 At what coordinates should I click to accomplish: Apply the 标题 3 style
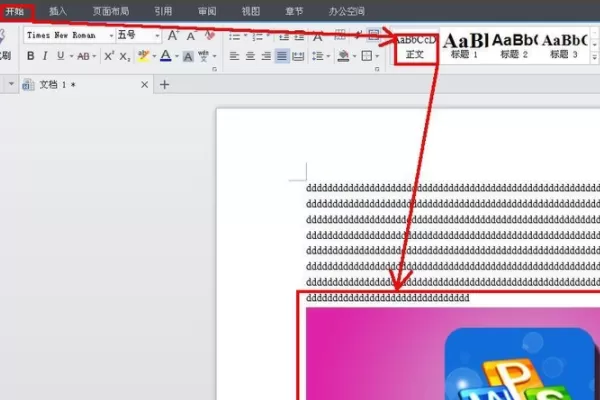coord(564,46)
